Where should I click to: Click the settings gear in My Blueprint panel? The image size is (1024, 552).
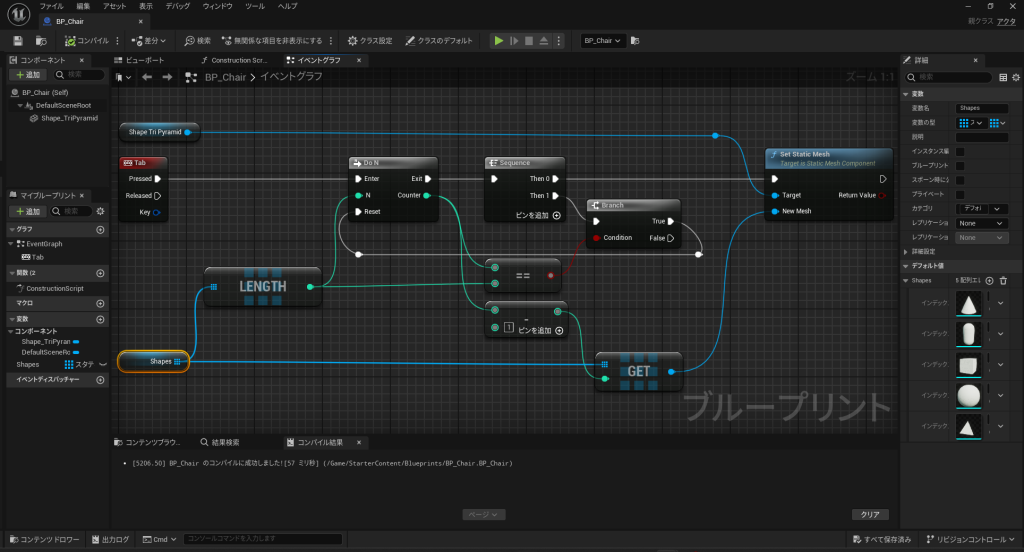(99, 211)
